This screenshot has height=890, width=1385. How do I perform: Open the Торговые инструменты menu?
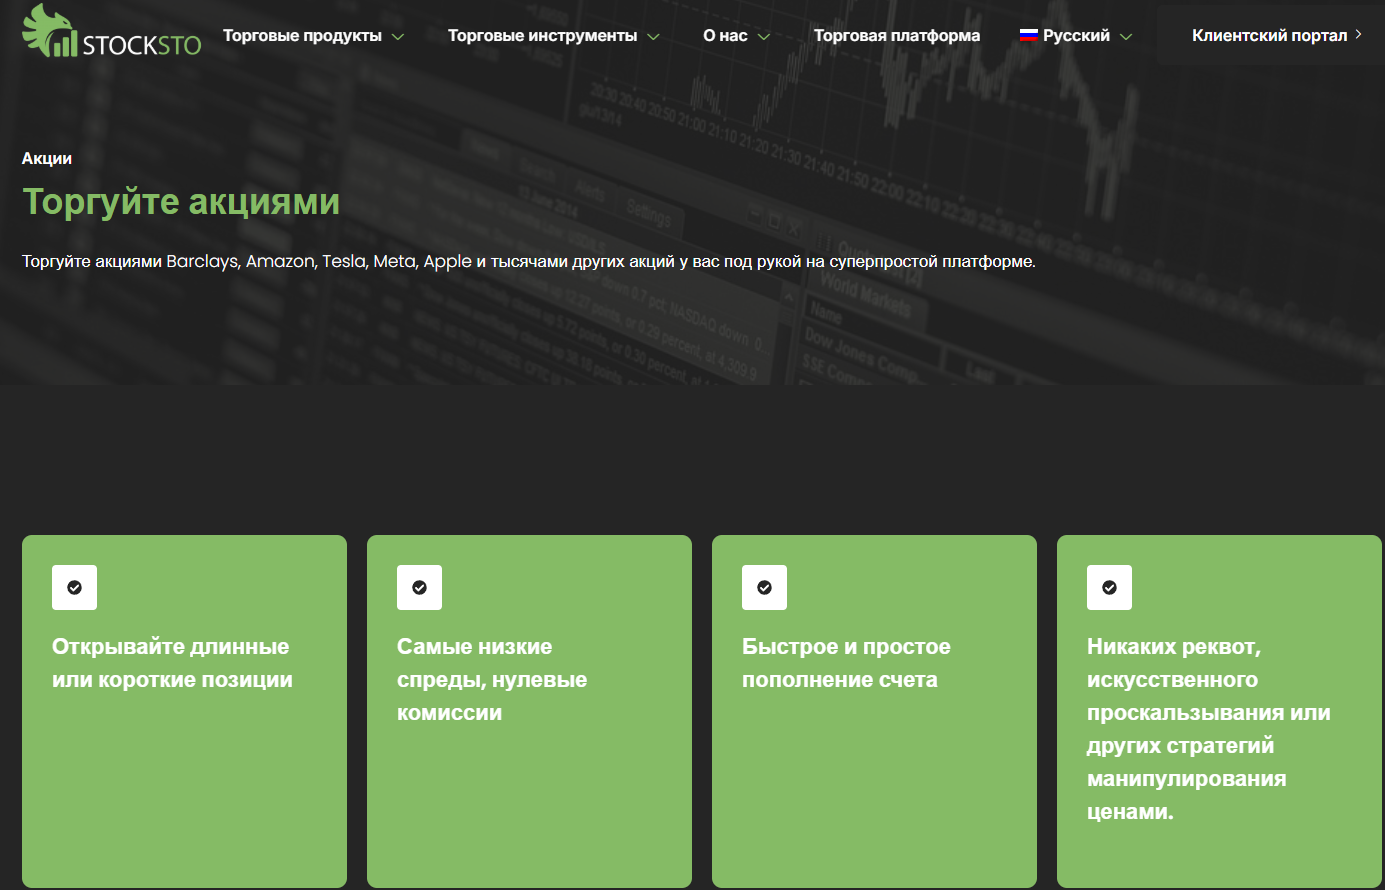click(542, 36)
